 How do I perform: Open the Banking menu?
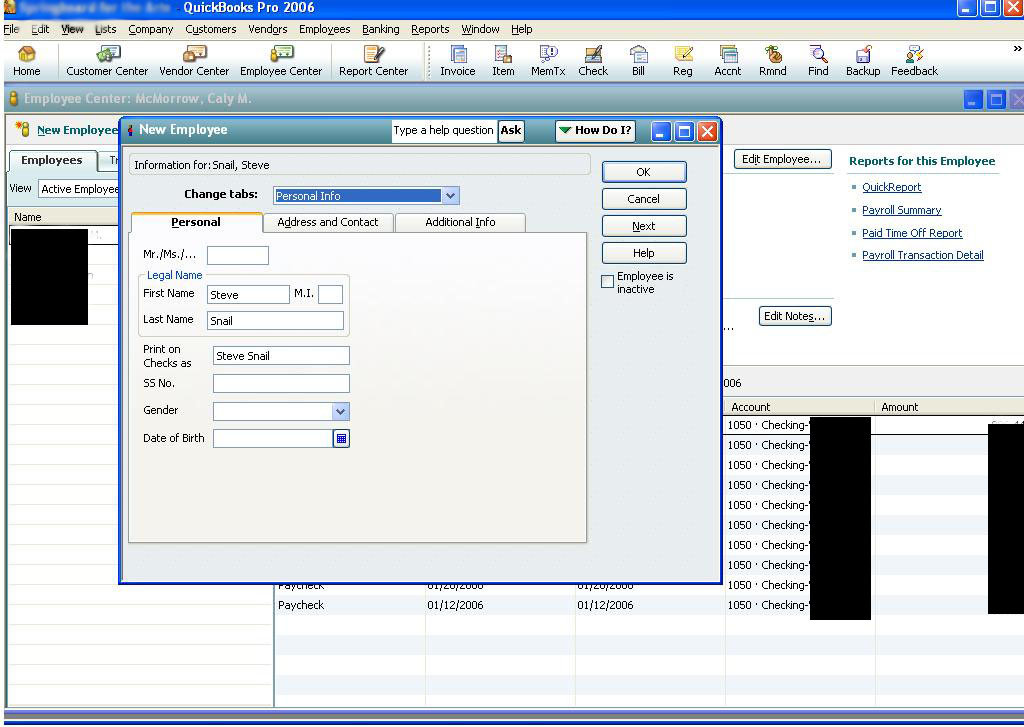[381, 29]
